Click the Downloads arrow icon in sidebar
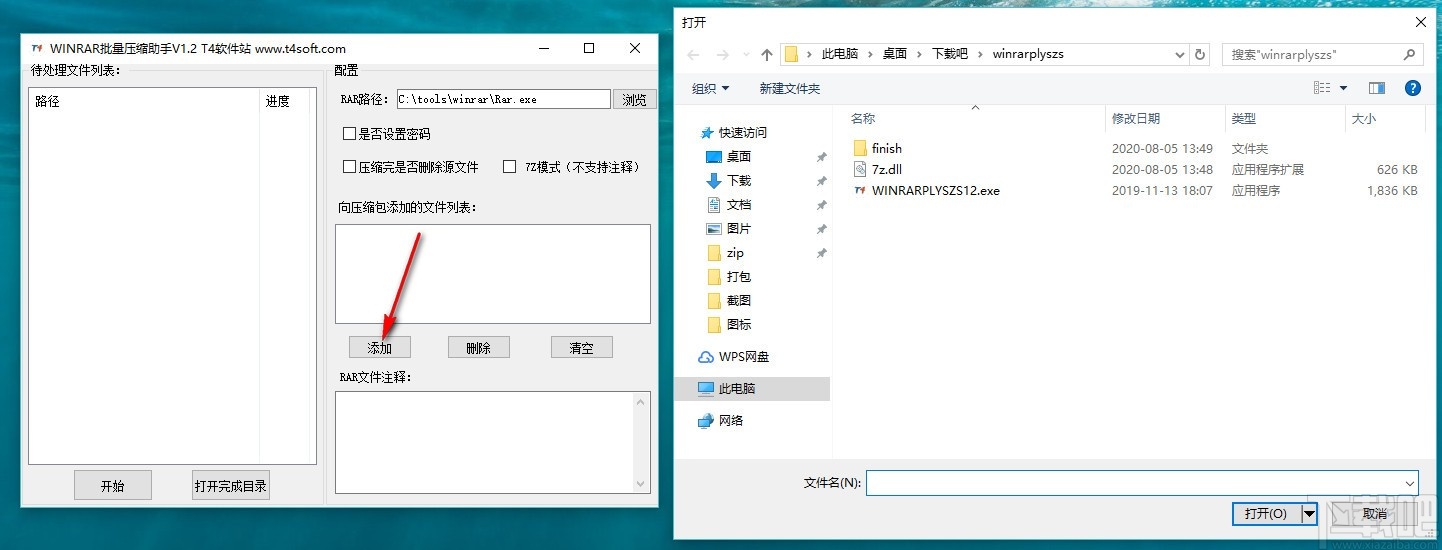This screenshot has height=550, width=1442. point(714,180)
